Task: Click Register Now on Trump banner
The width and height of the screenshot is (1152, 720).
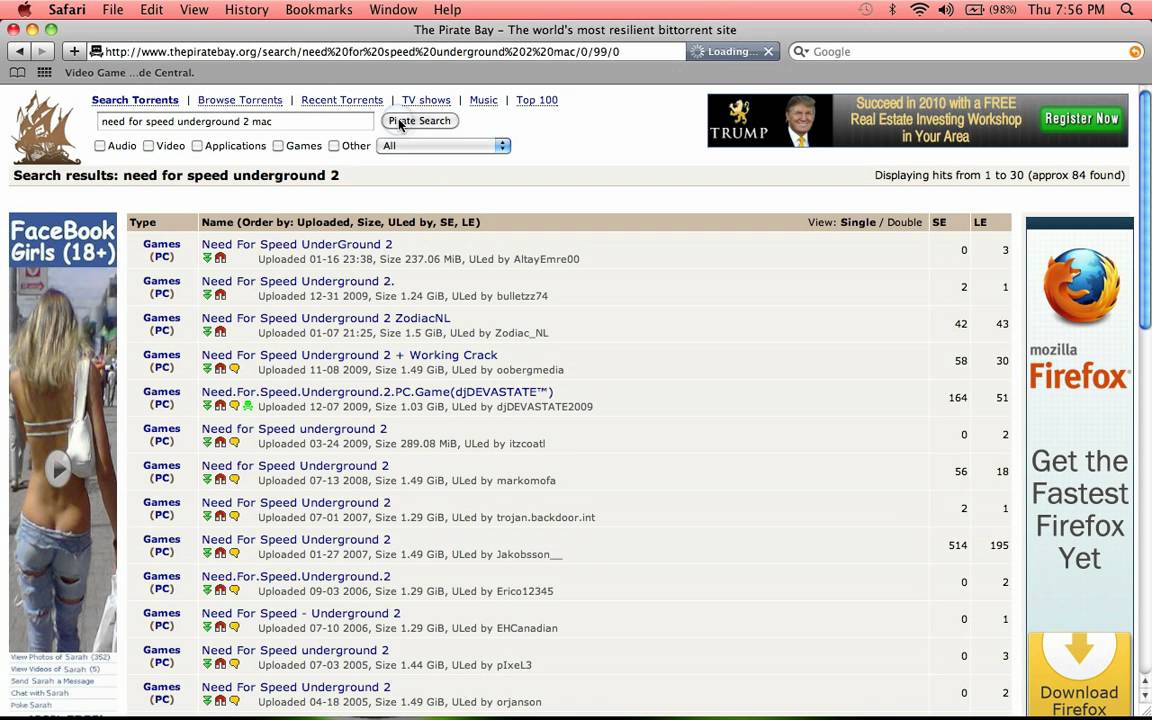Action: click(x=1081, y=118)
